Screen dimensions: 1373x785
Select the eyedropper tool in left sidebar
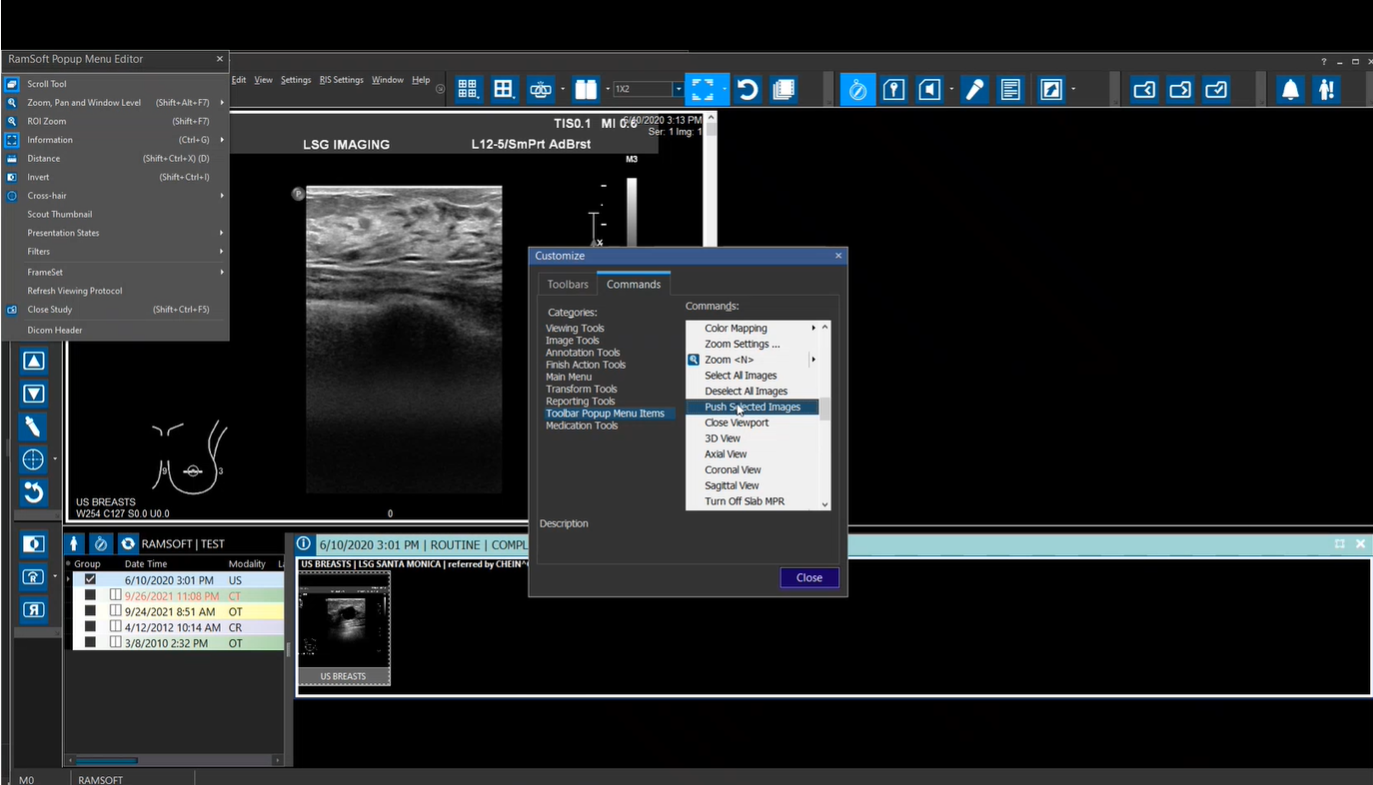[x=33, y=427]
